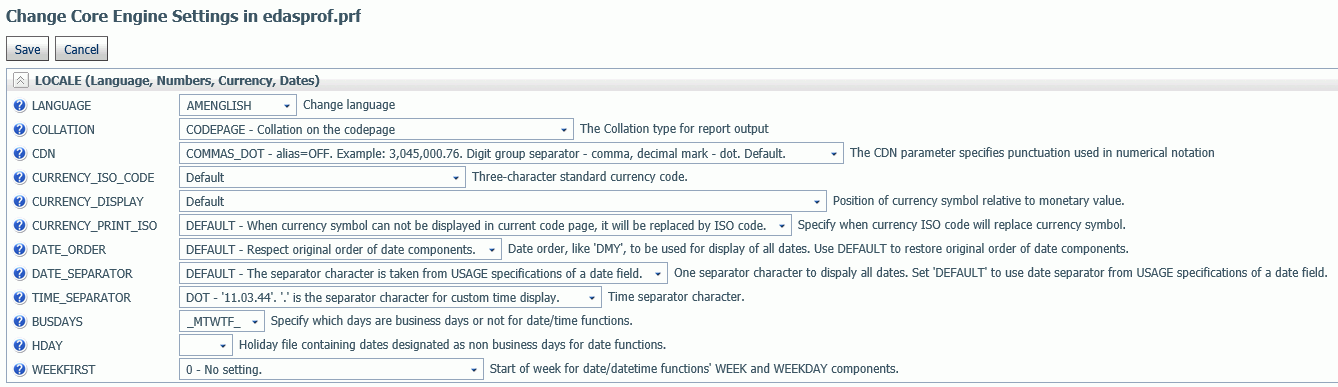
Task: Expand the CDN COMMAS_DOT dropdown
Action: pyautogui.click(x=511, y=153)
